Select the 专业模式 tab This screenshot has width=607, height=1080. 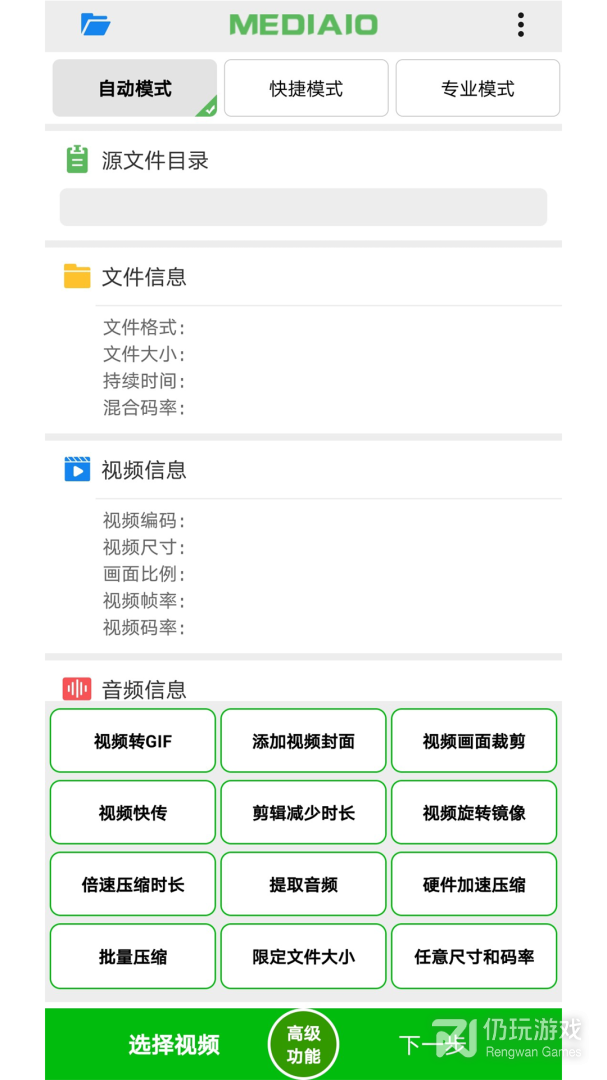coord(477,89)
